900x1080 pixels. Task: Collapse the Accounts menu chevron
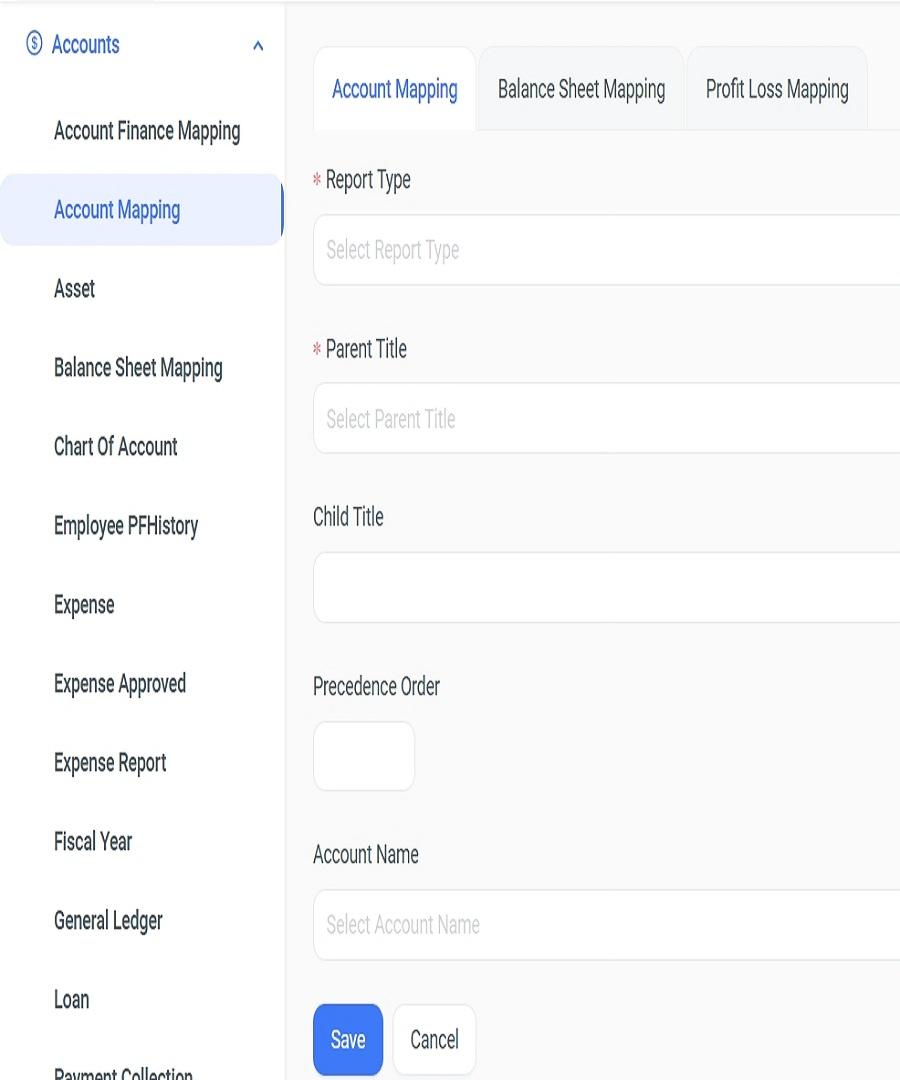[x=258, y=46]
